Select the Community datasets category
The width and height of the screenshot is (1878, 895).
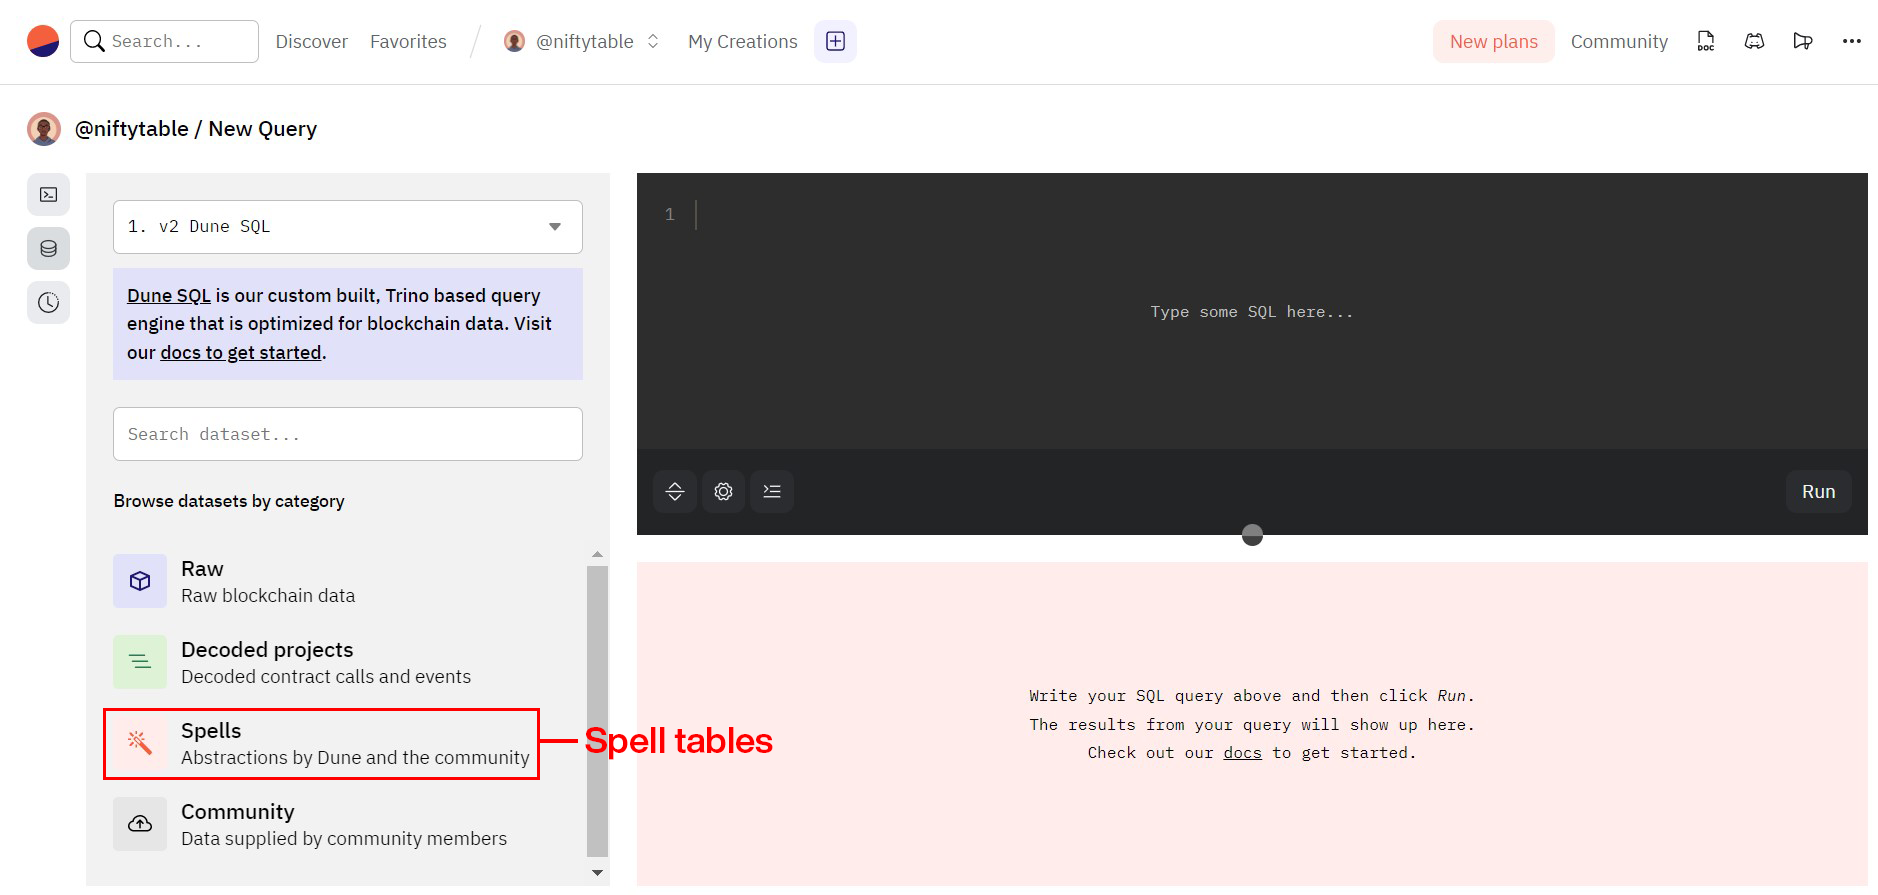click(348, 824)
